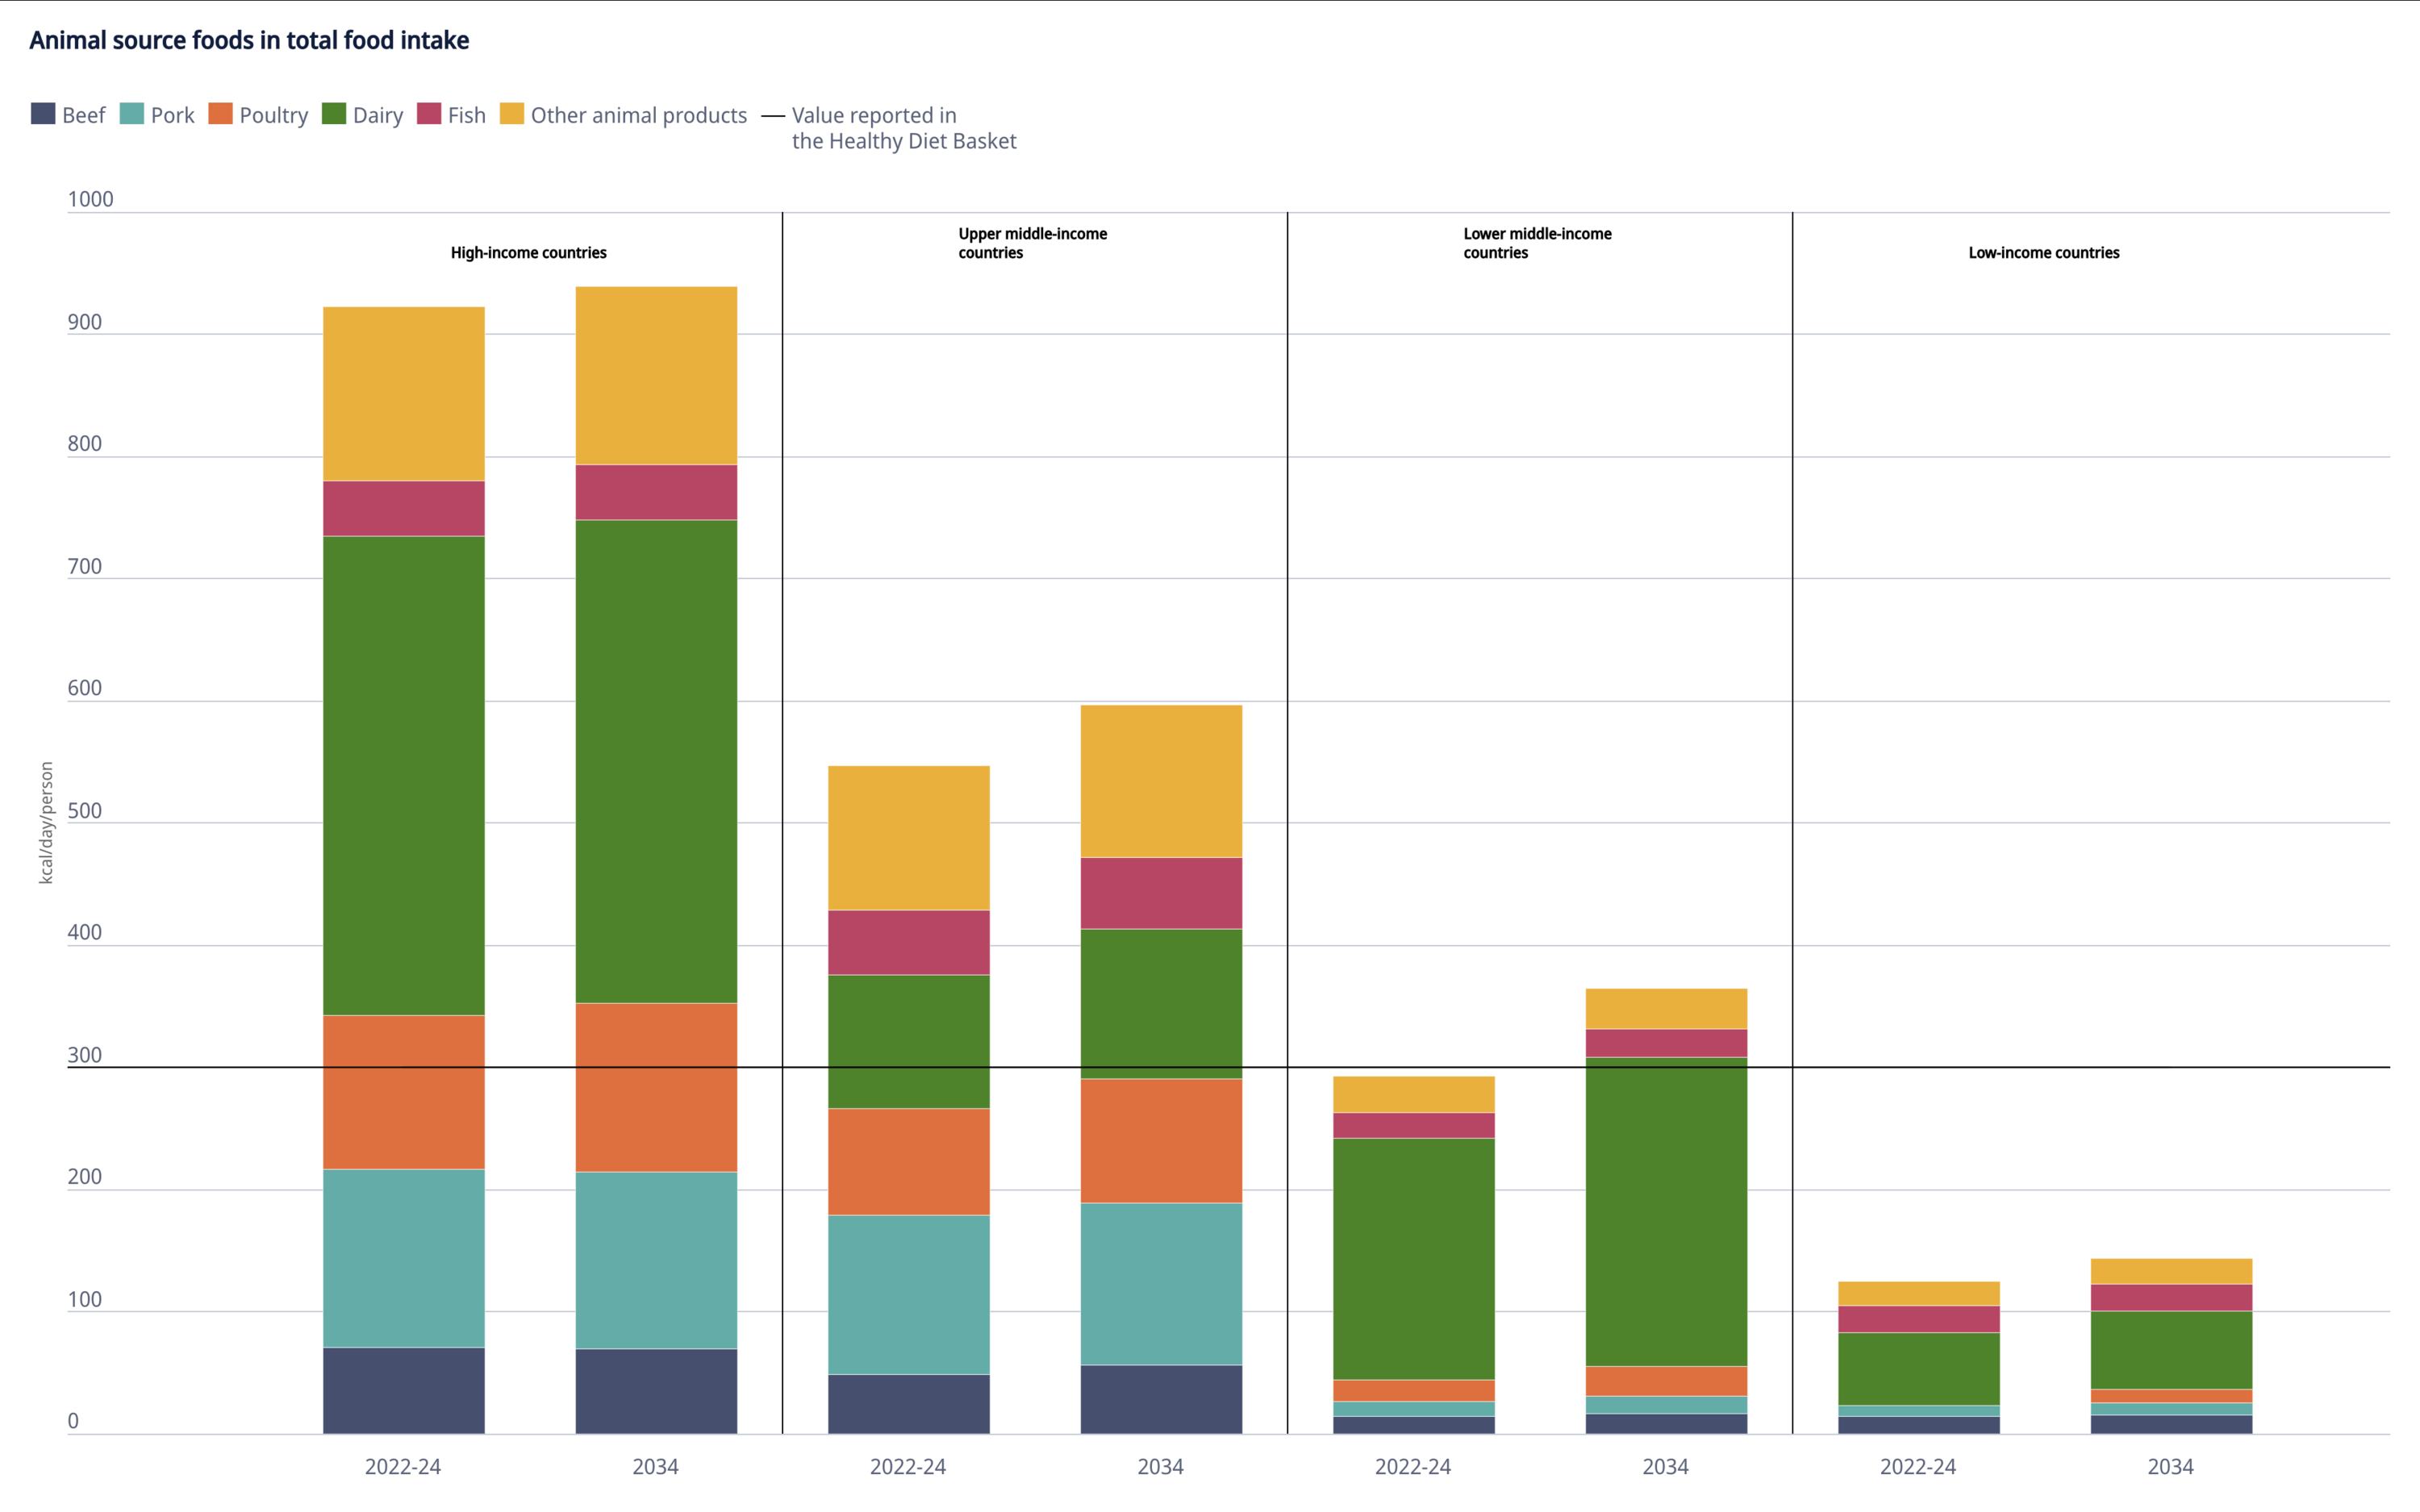Screen dimensions: 2420x1512
Task: Select the Poultry legend square
Action: (220, 115)
